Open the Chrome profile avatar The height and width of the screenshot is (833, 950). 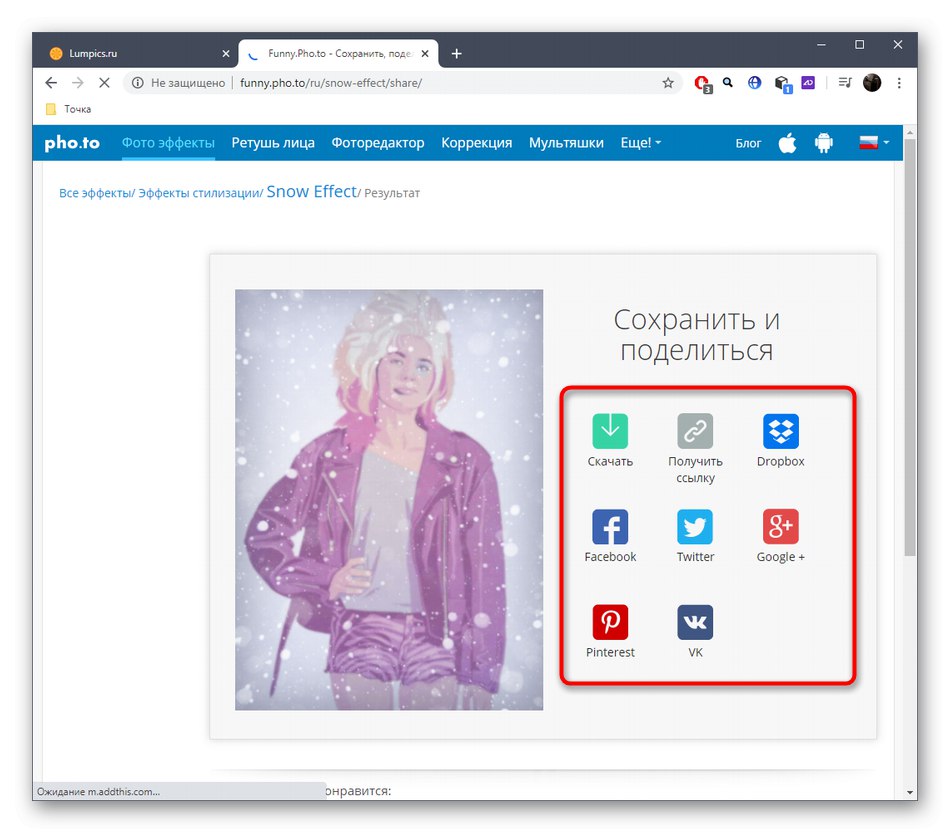click(x=872, y=82)
